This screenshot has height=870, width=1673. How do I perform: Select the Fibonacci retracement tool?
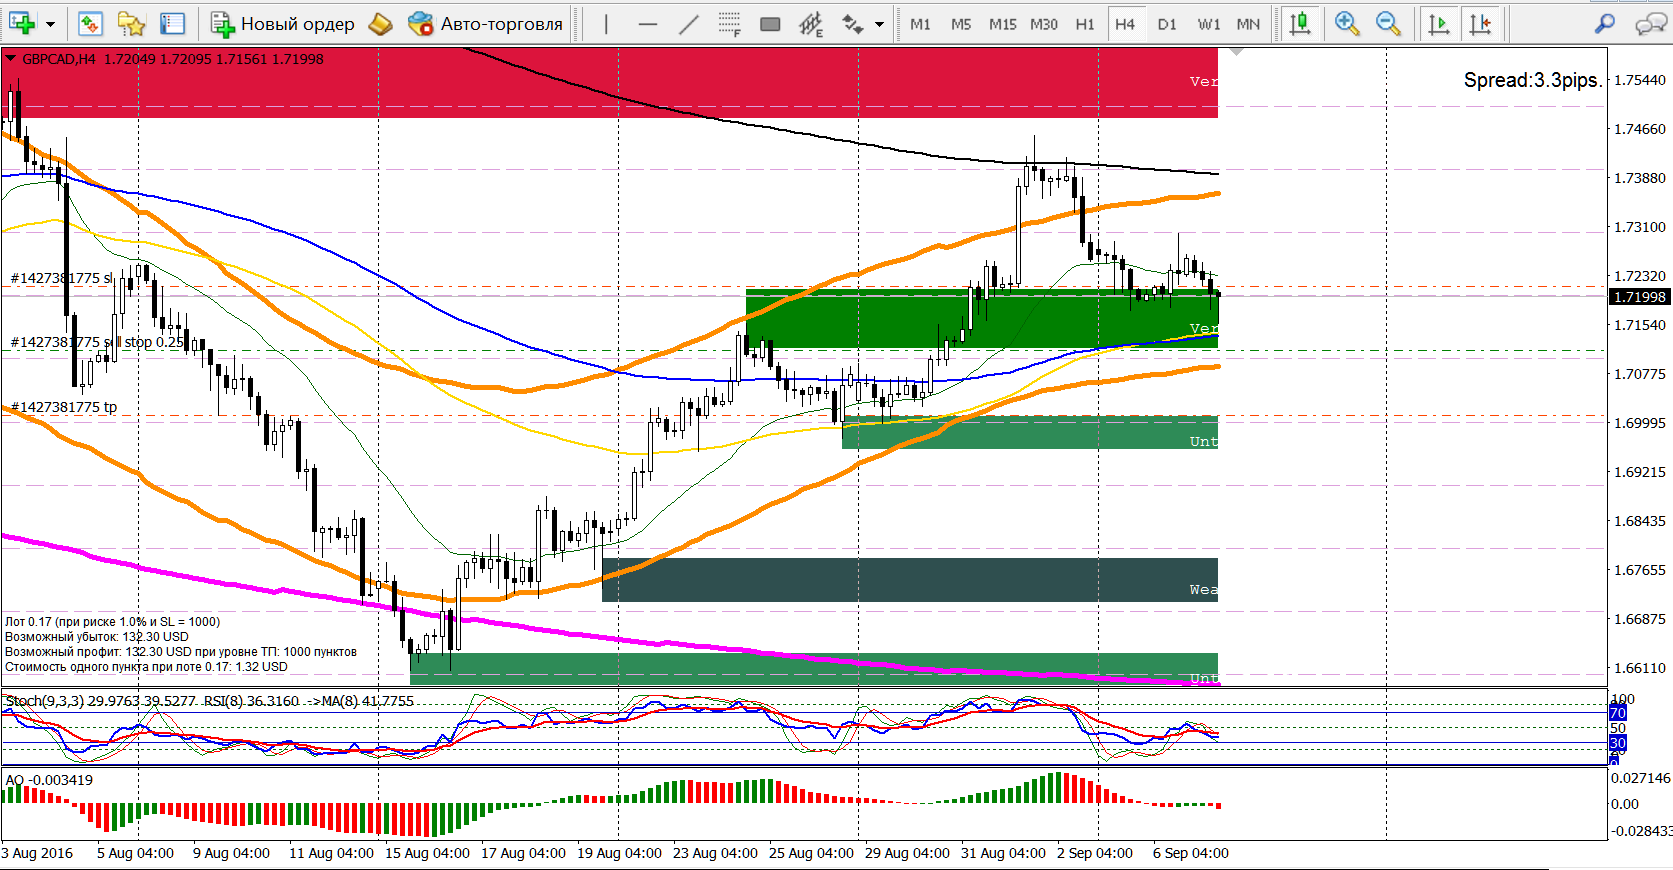[729, 23]
